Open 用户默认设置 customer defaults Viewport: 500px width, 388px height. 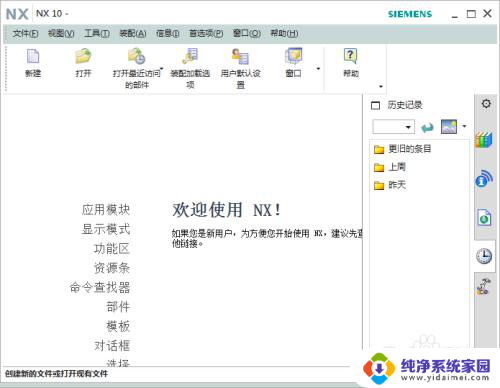point(240,57)
